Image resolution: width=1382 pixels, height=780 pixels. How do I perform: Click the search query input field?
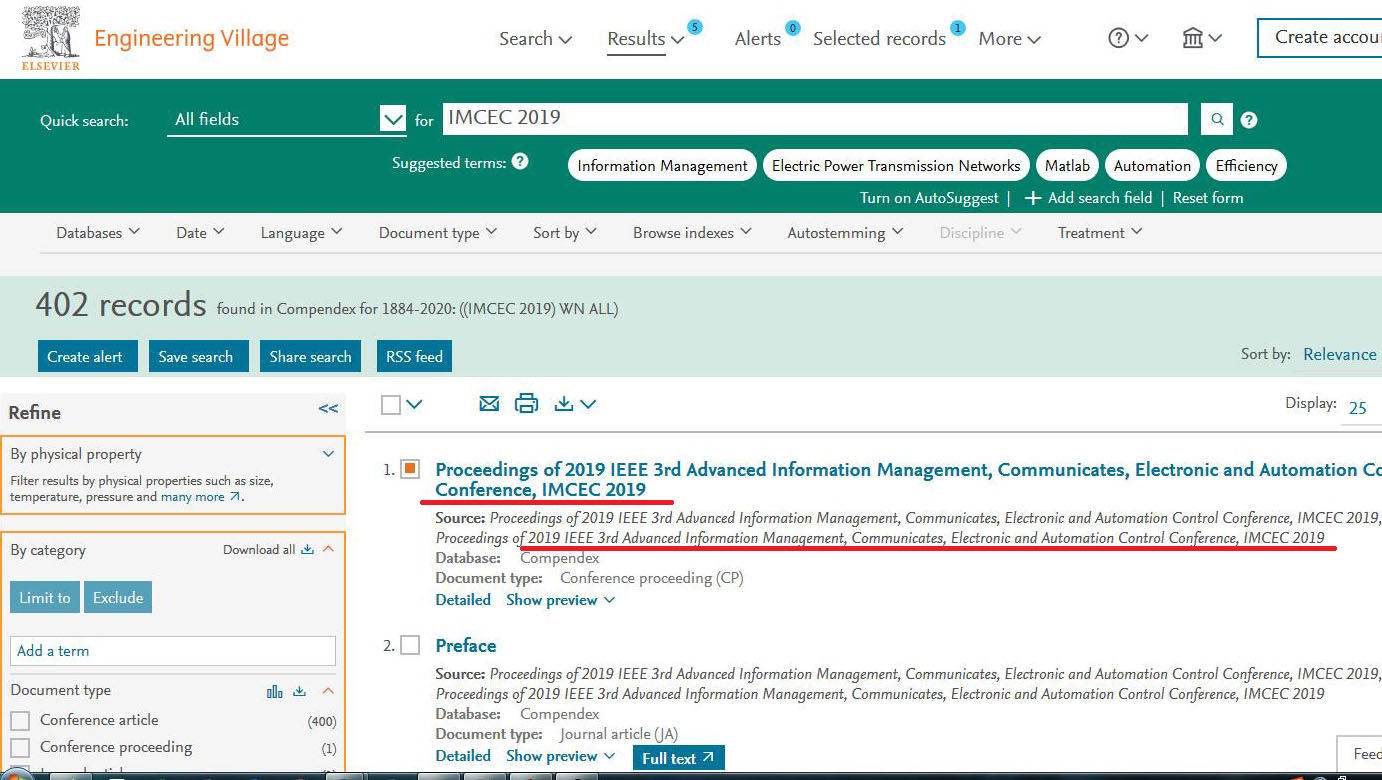pyautogui.click(x=815, y=118)
